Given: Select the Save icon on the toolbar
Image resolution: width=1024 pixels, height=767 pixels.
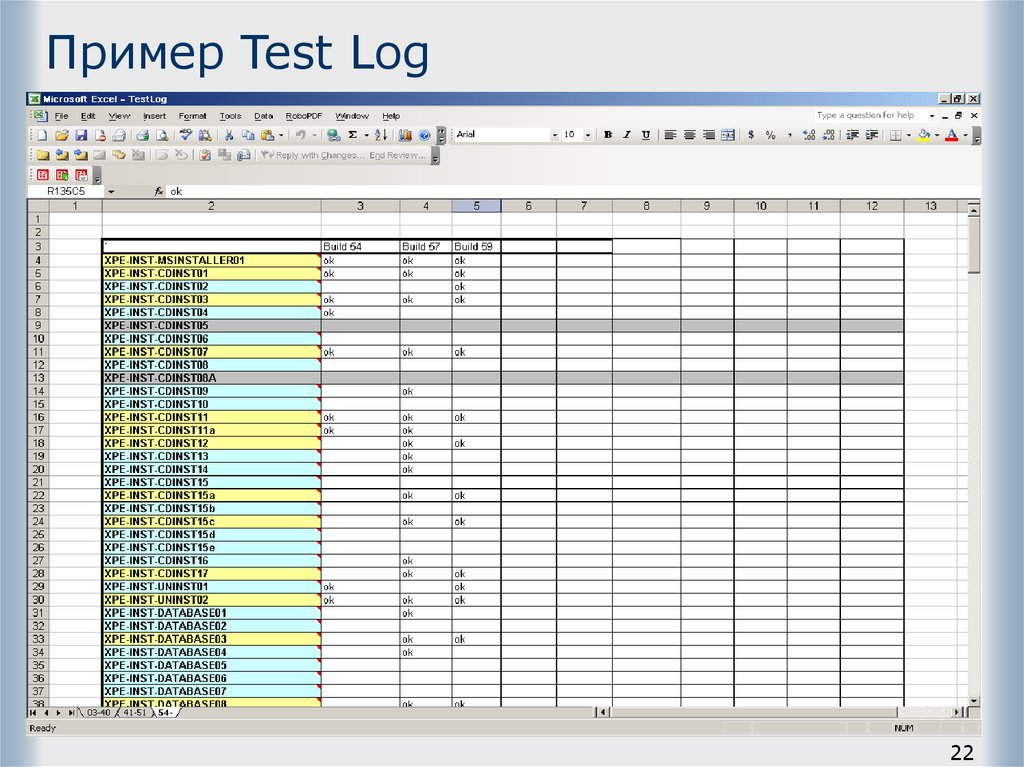Looking at the screenshot, I should [81, 135].
